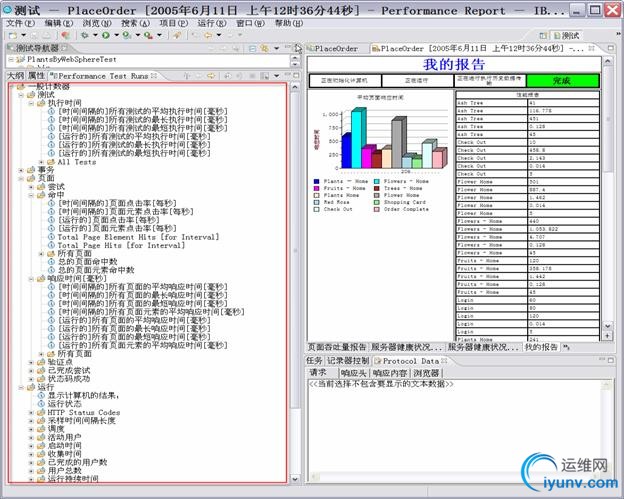This screenshot has height=499, width=624.
Task: Close the Performance Test Runs tab
Action: (154, 76)
